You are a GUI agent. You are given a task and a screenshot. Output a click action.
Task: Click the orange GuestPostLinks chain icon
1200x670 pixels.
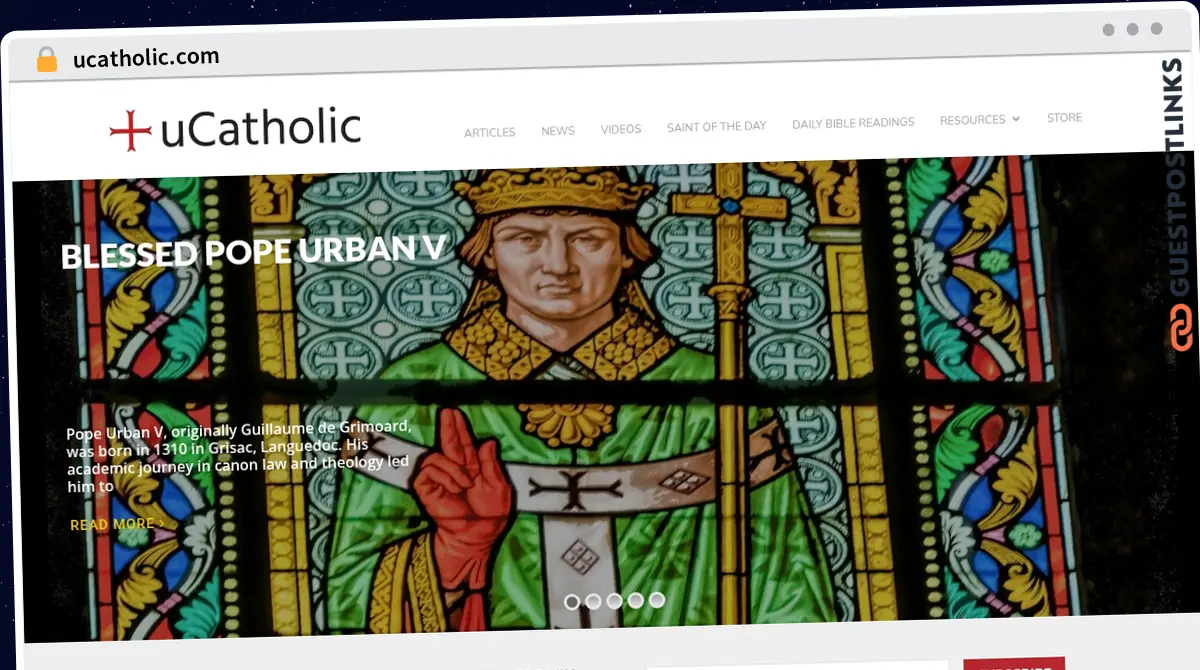tap(1181, 328)
